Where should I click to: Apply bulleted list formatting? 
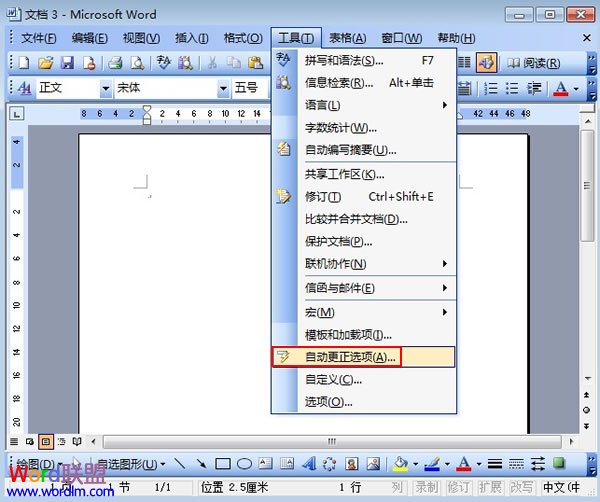coord(512,88)
